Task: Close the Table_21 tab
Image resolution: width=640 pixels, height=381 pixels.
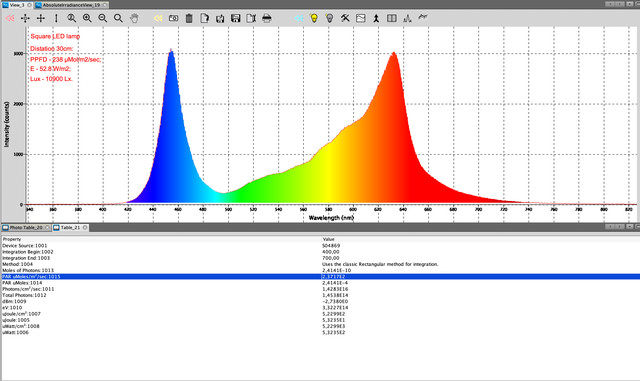Action: pos(85,227)
